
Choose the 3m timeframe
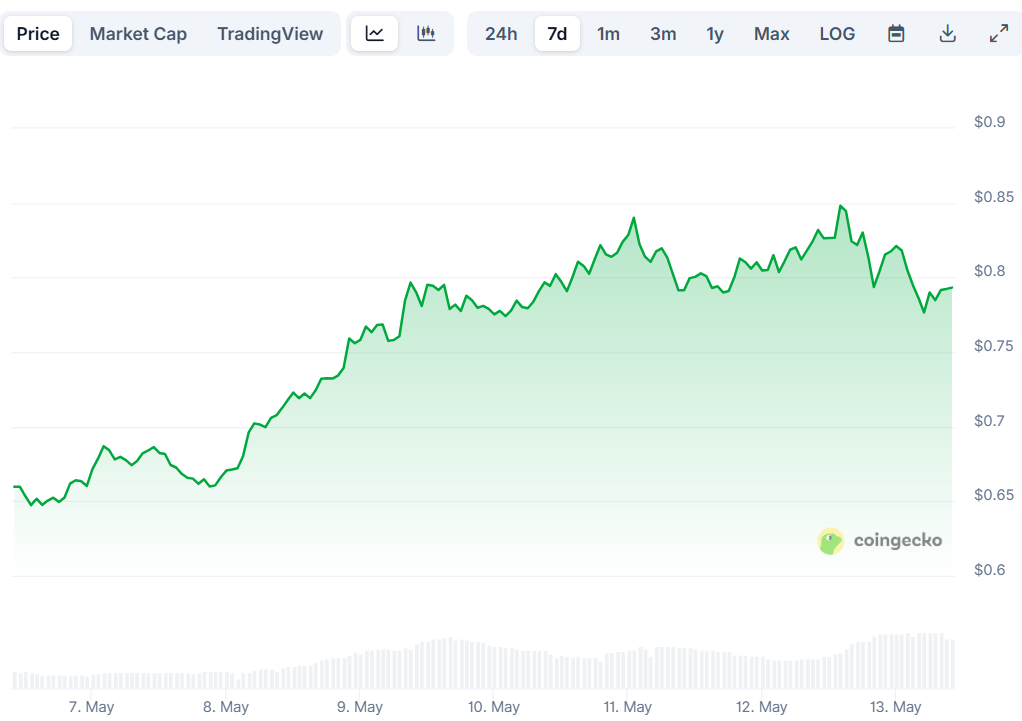point(663,33)
